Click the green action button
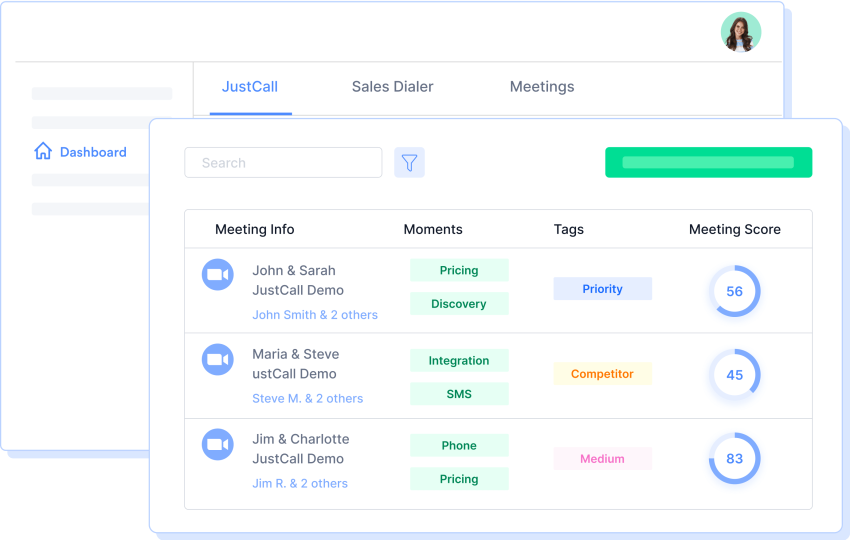Screen dimensions: 850x540 [x=709, y=162]
